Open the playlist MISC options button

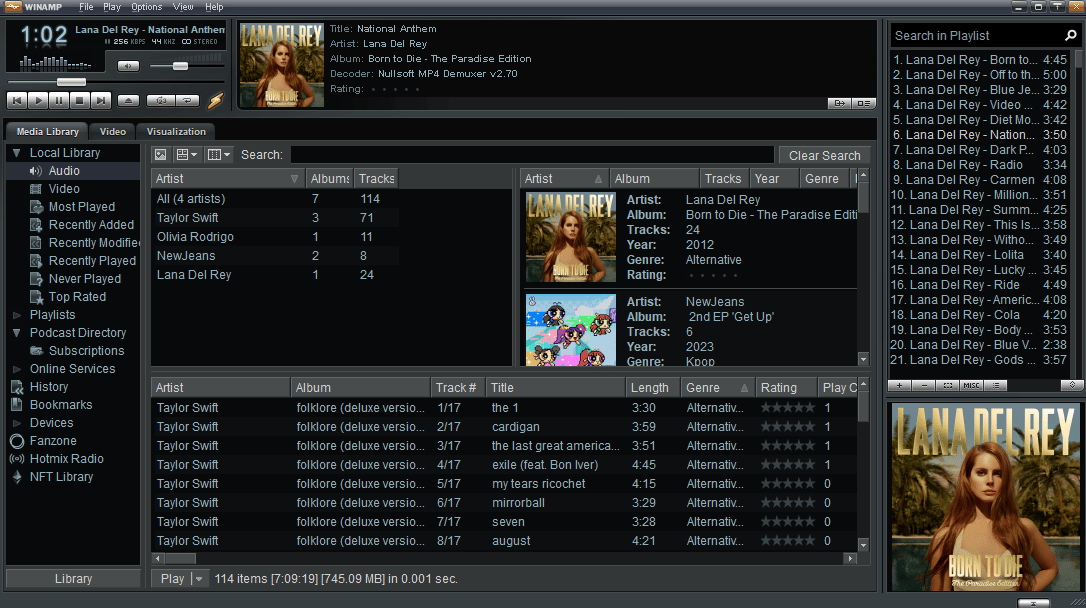coord(972,386)
